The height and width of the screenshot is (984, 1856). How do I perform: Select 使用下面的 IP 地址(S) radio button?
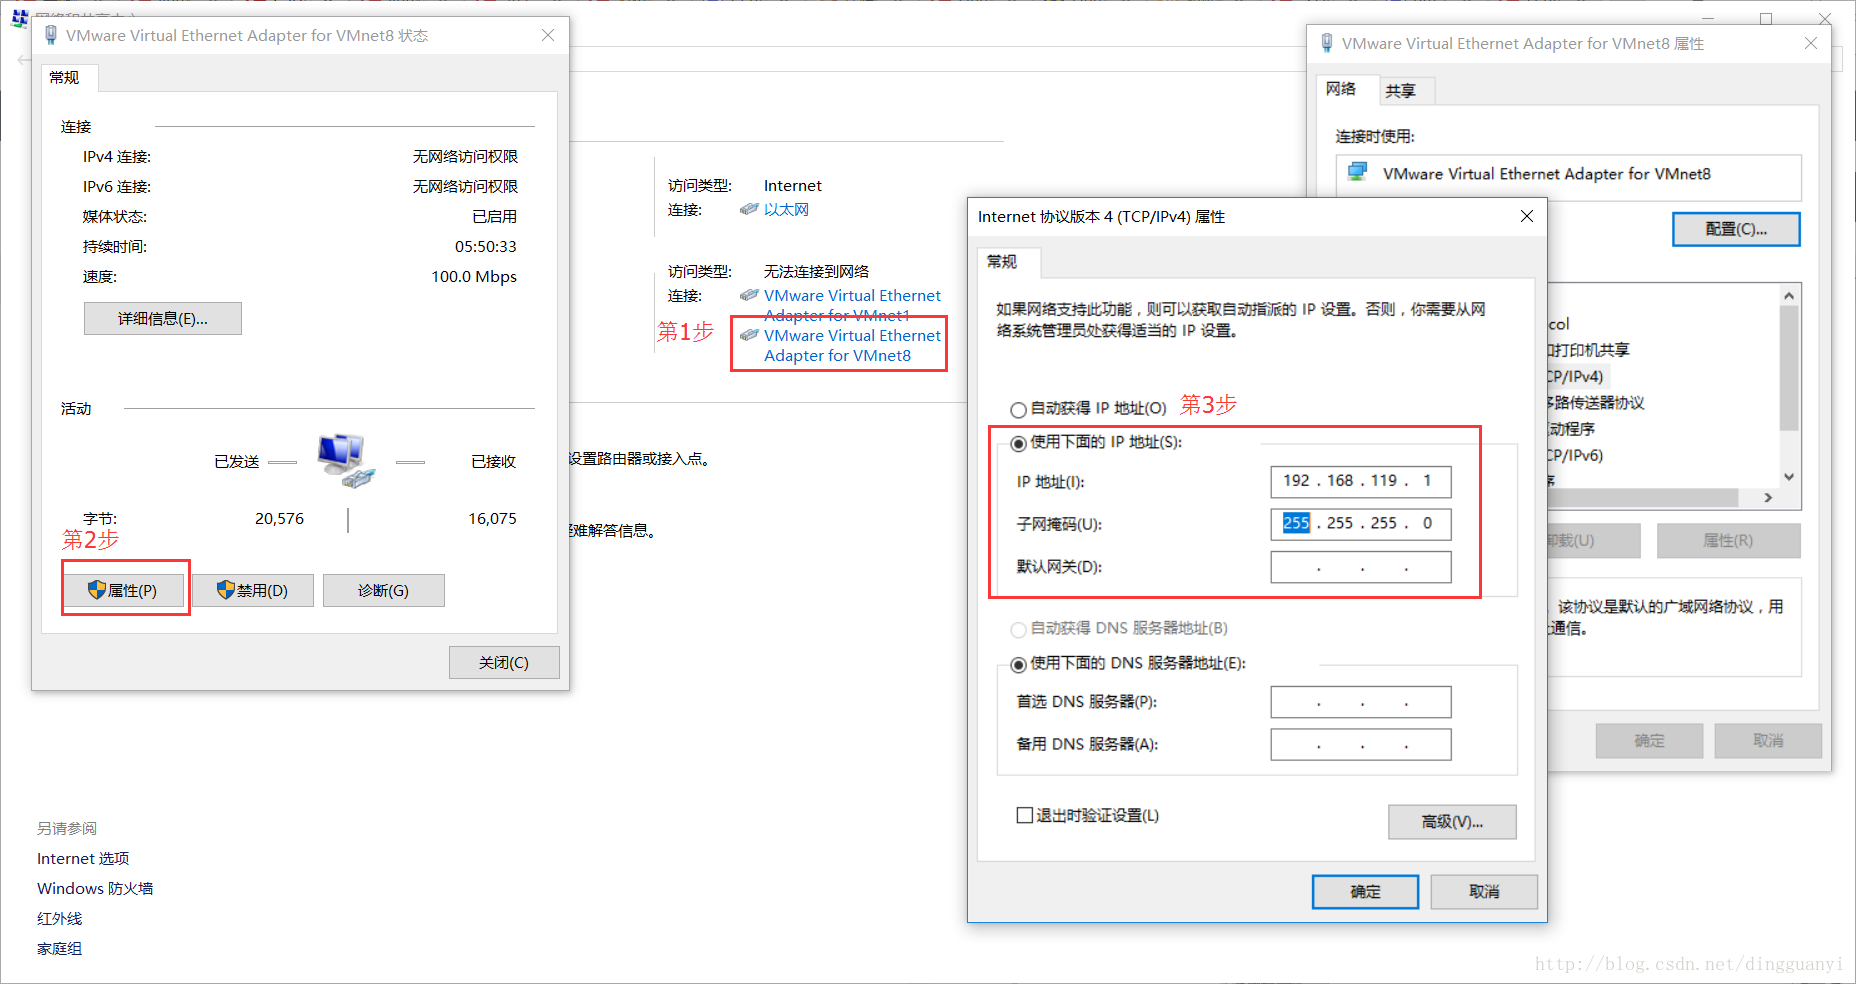click(1018, 443)
